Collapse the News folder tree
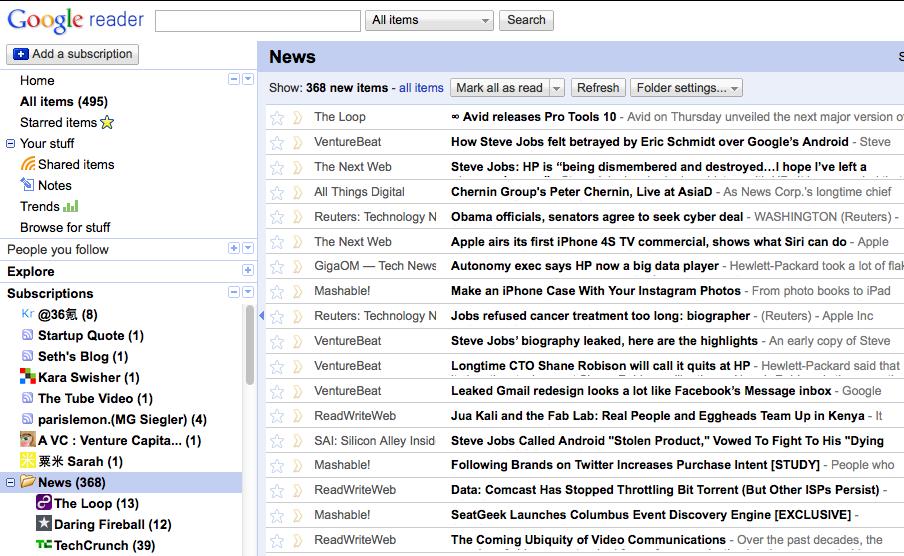 click(x=10, y=482)
